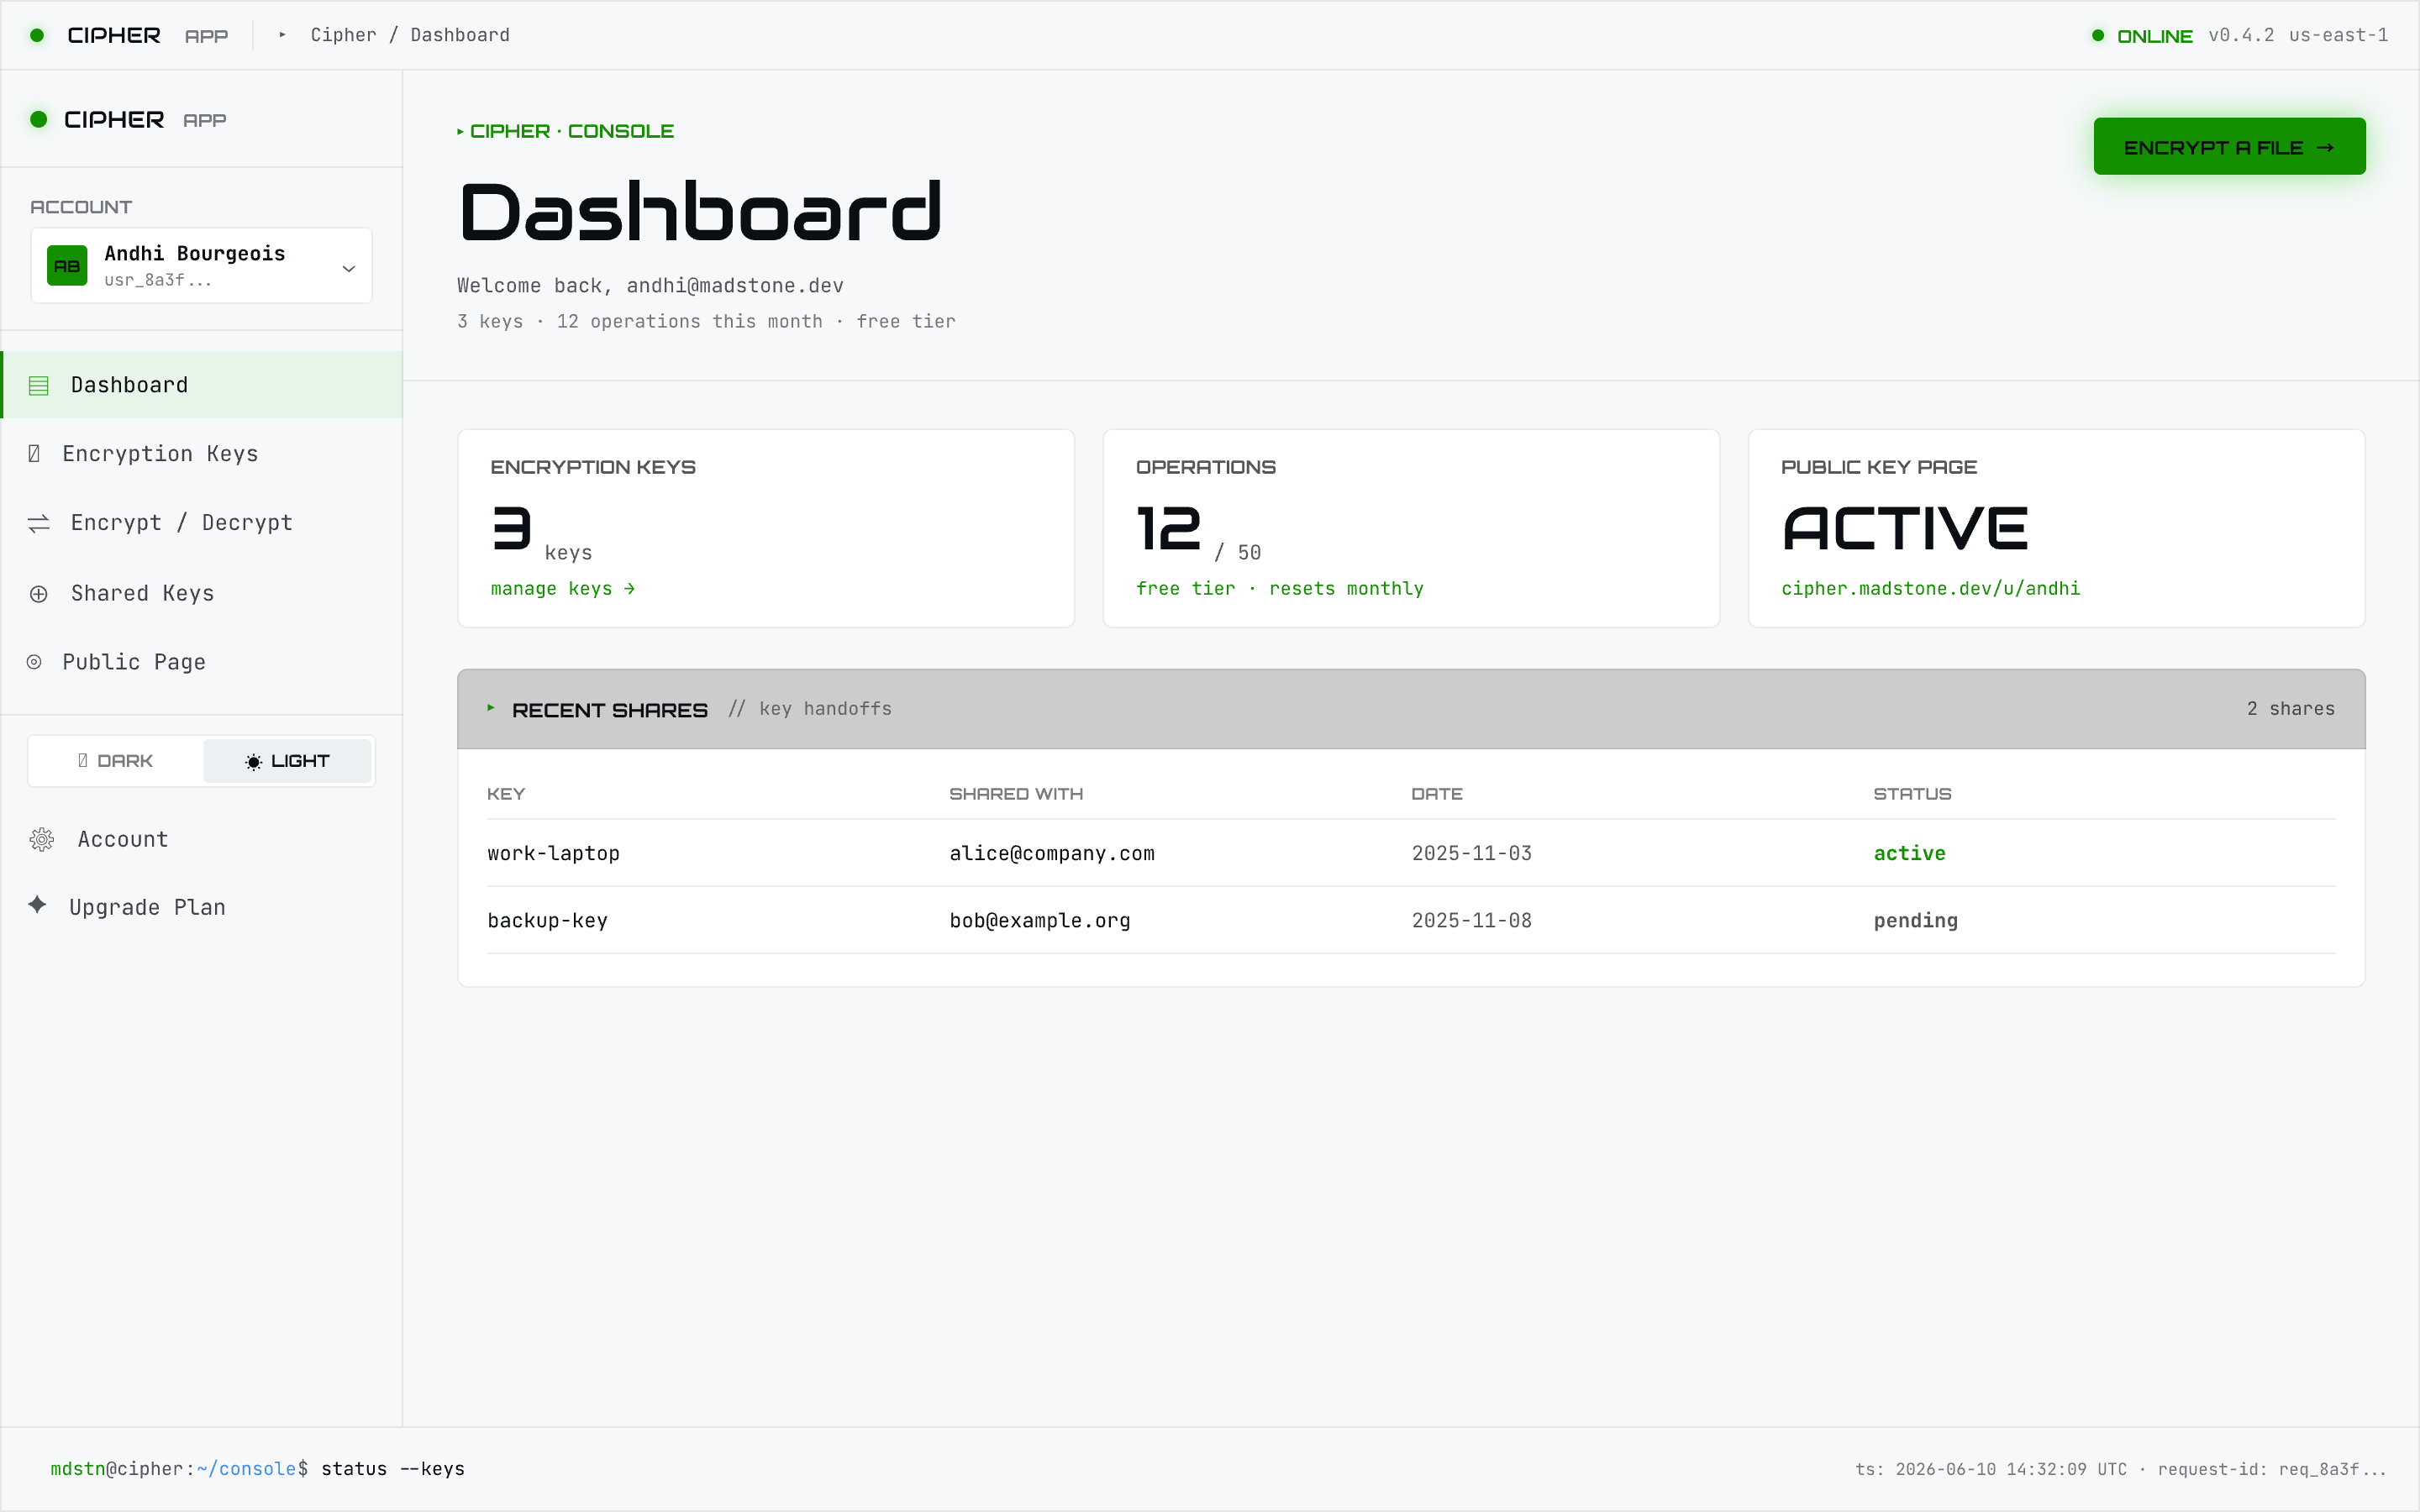Click Dashboard in the breadcrumb

click(x=460, y=35)
